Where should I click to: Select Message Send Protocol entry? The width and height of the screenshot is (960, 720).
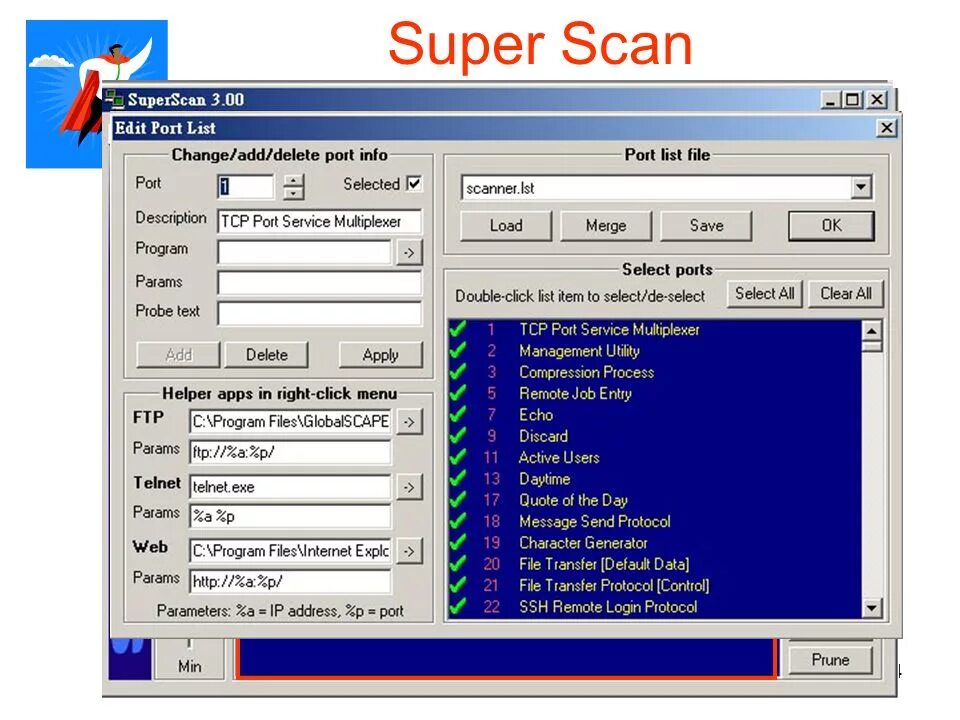tap(655, 522)
